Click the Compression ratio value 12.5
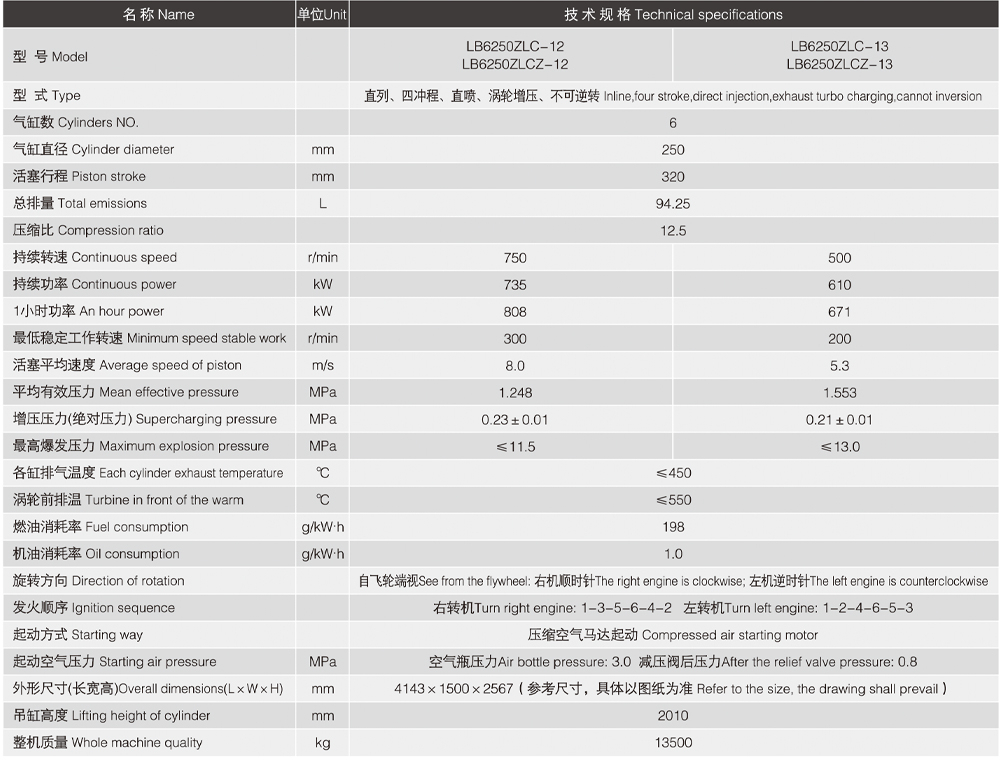 pyautogui.click(x=673, y=231)
